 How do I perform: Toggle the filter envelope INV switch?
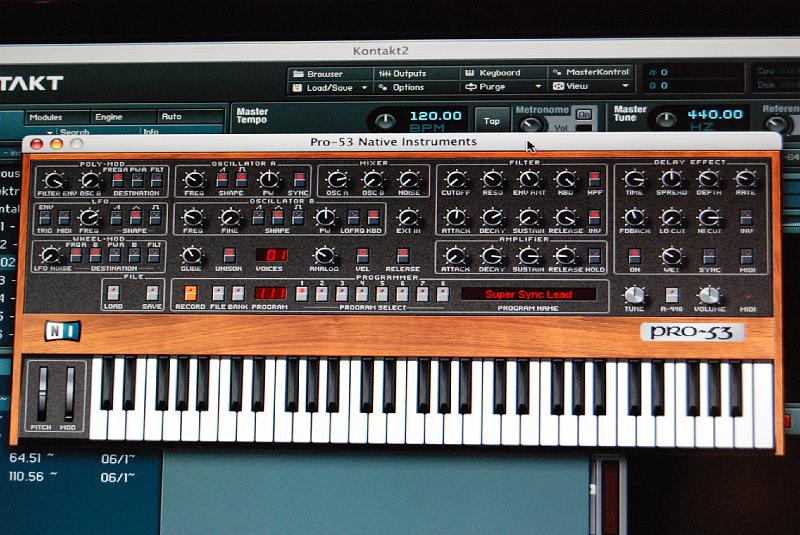(x=594, y=218)
